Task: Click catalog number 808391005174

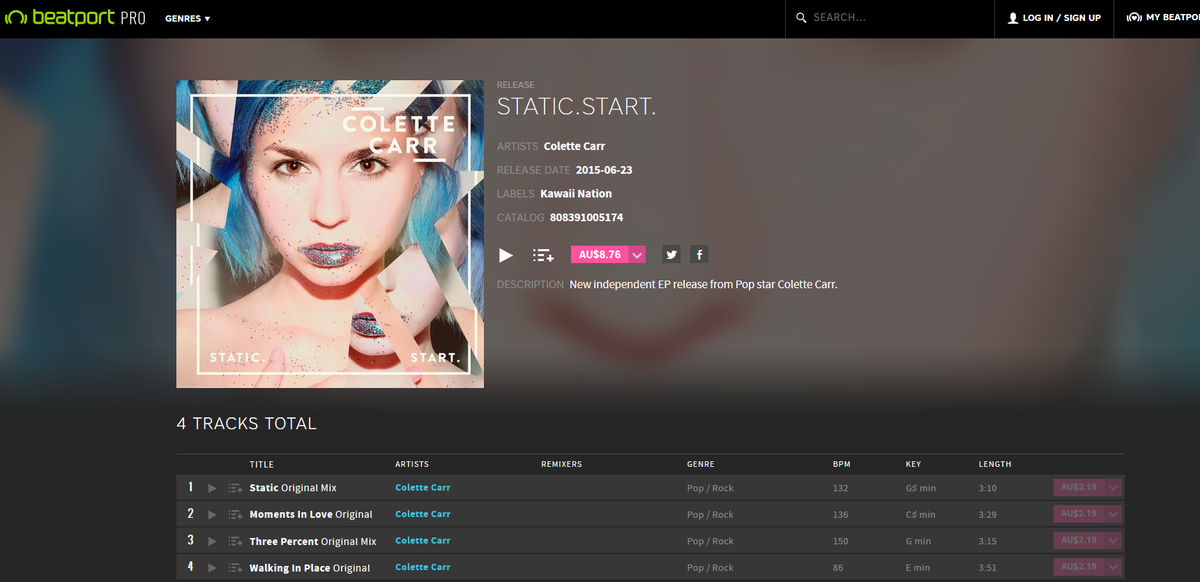Action: [586, 218]
